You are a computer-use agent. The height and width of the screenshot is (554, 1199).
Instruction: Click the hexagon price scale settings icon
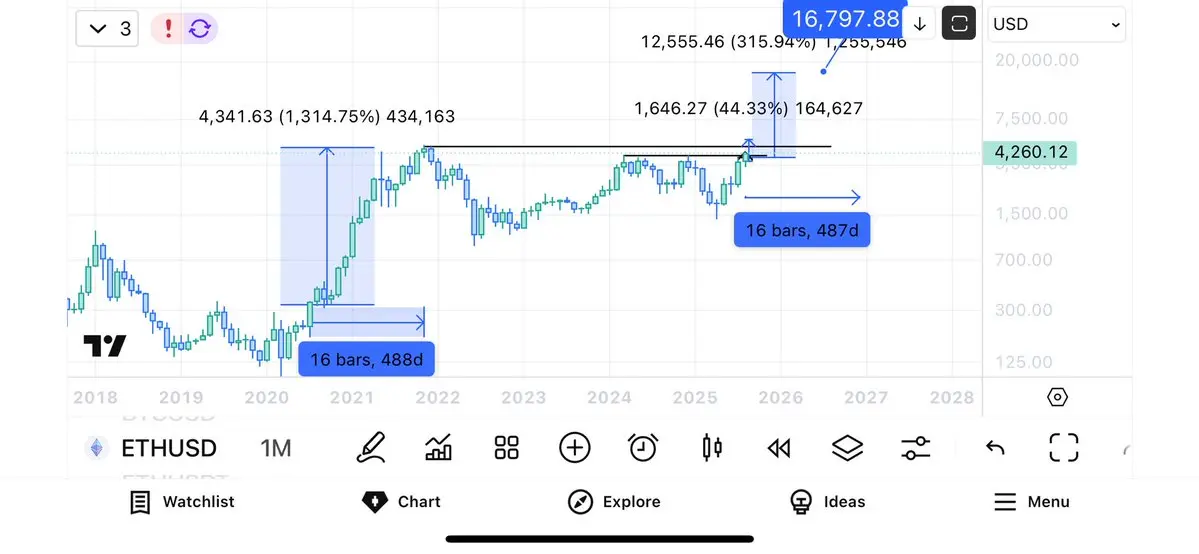(x=1057, y=397)
